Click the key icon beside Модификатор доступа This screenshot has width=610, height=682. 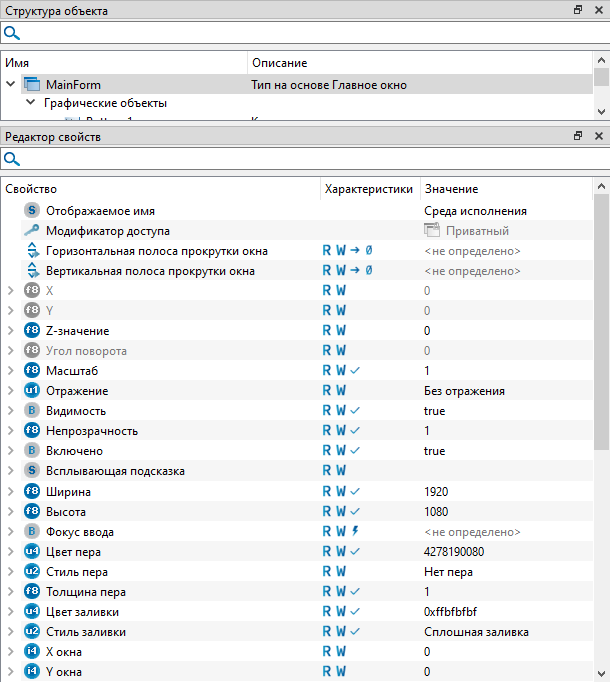pyautogui.click(x=31, y=231)
